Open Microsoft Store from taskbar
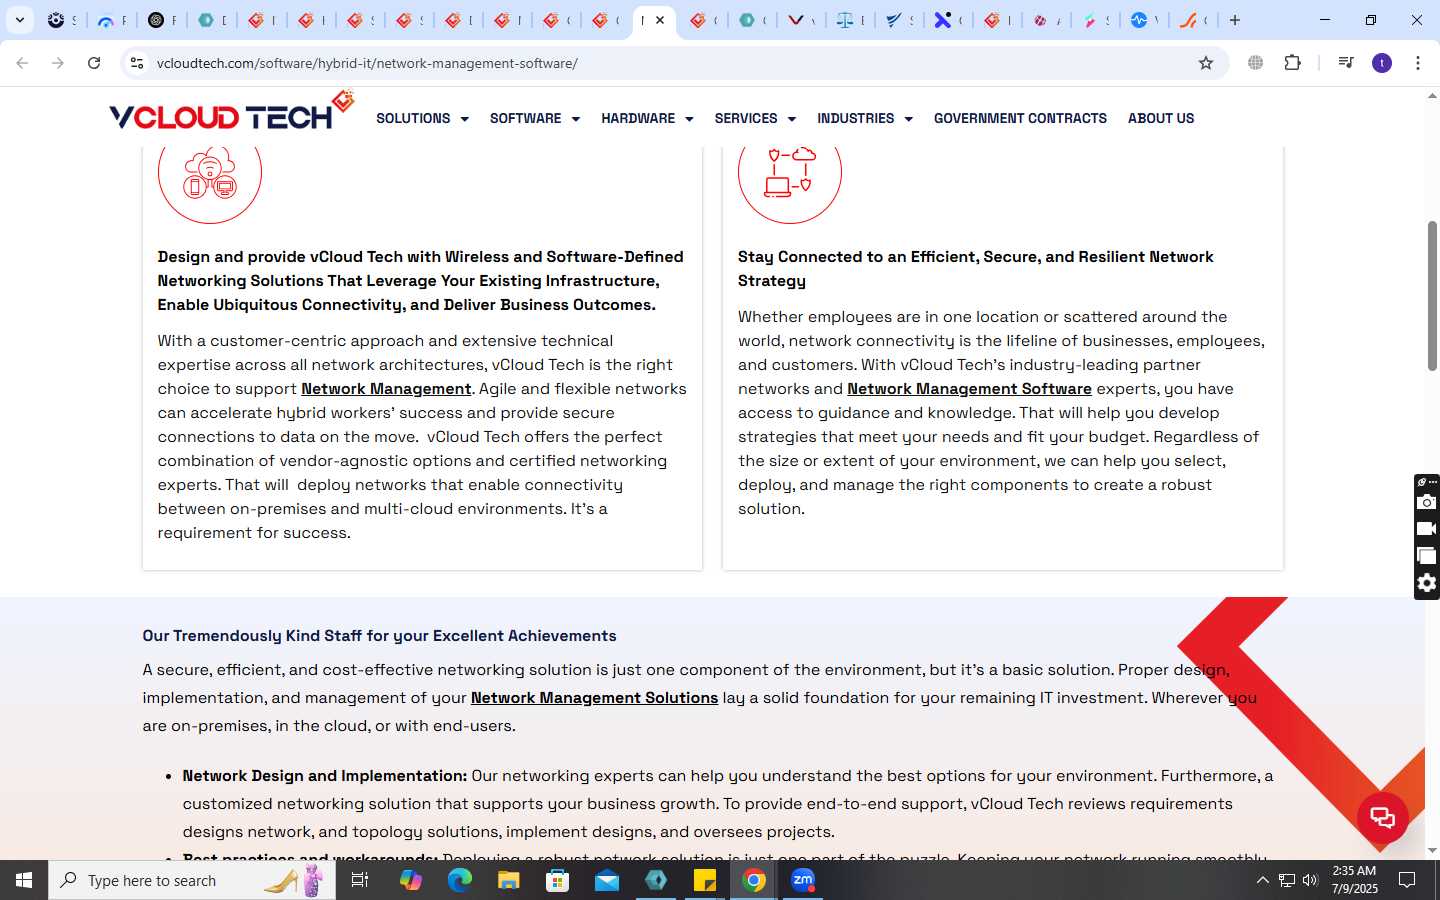The height and width of the screenshot is (900, 1440). pyautogui.click(x=557, y=880)
